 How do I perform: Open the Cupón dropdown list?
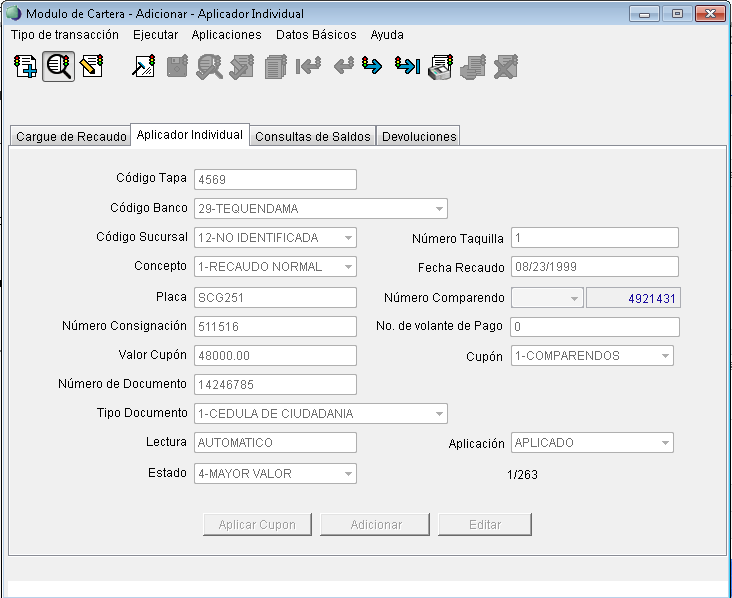click(665, 356)
